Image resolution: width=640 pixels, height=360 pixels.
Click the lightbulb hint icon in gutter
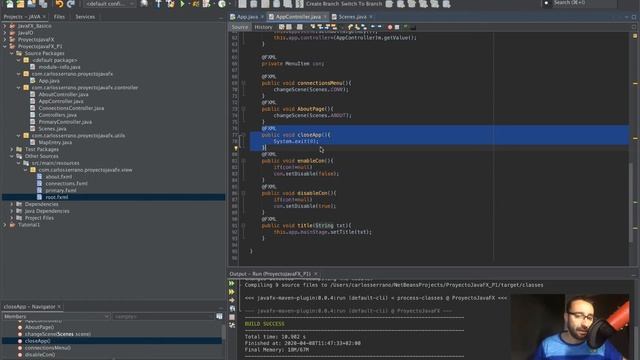coord(236,148)
